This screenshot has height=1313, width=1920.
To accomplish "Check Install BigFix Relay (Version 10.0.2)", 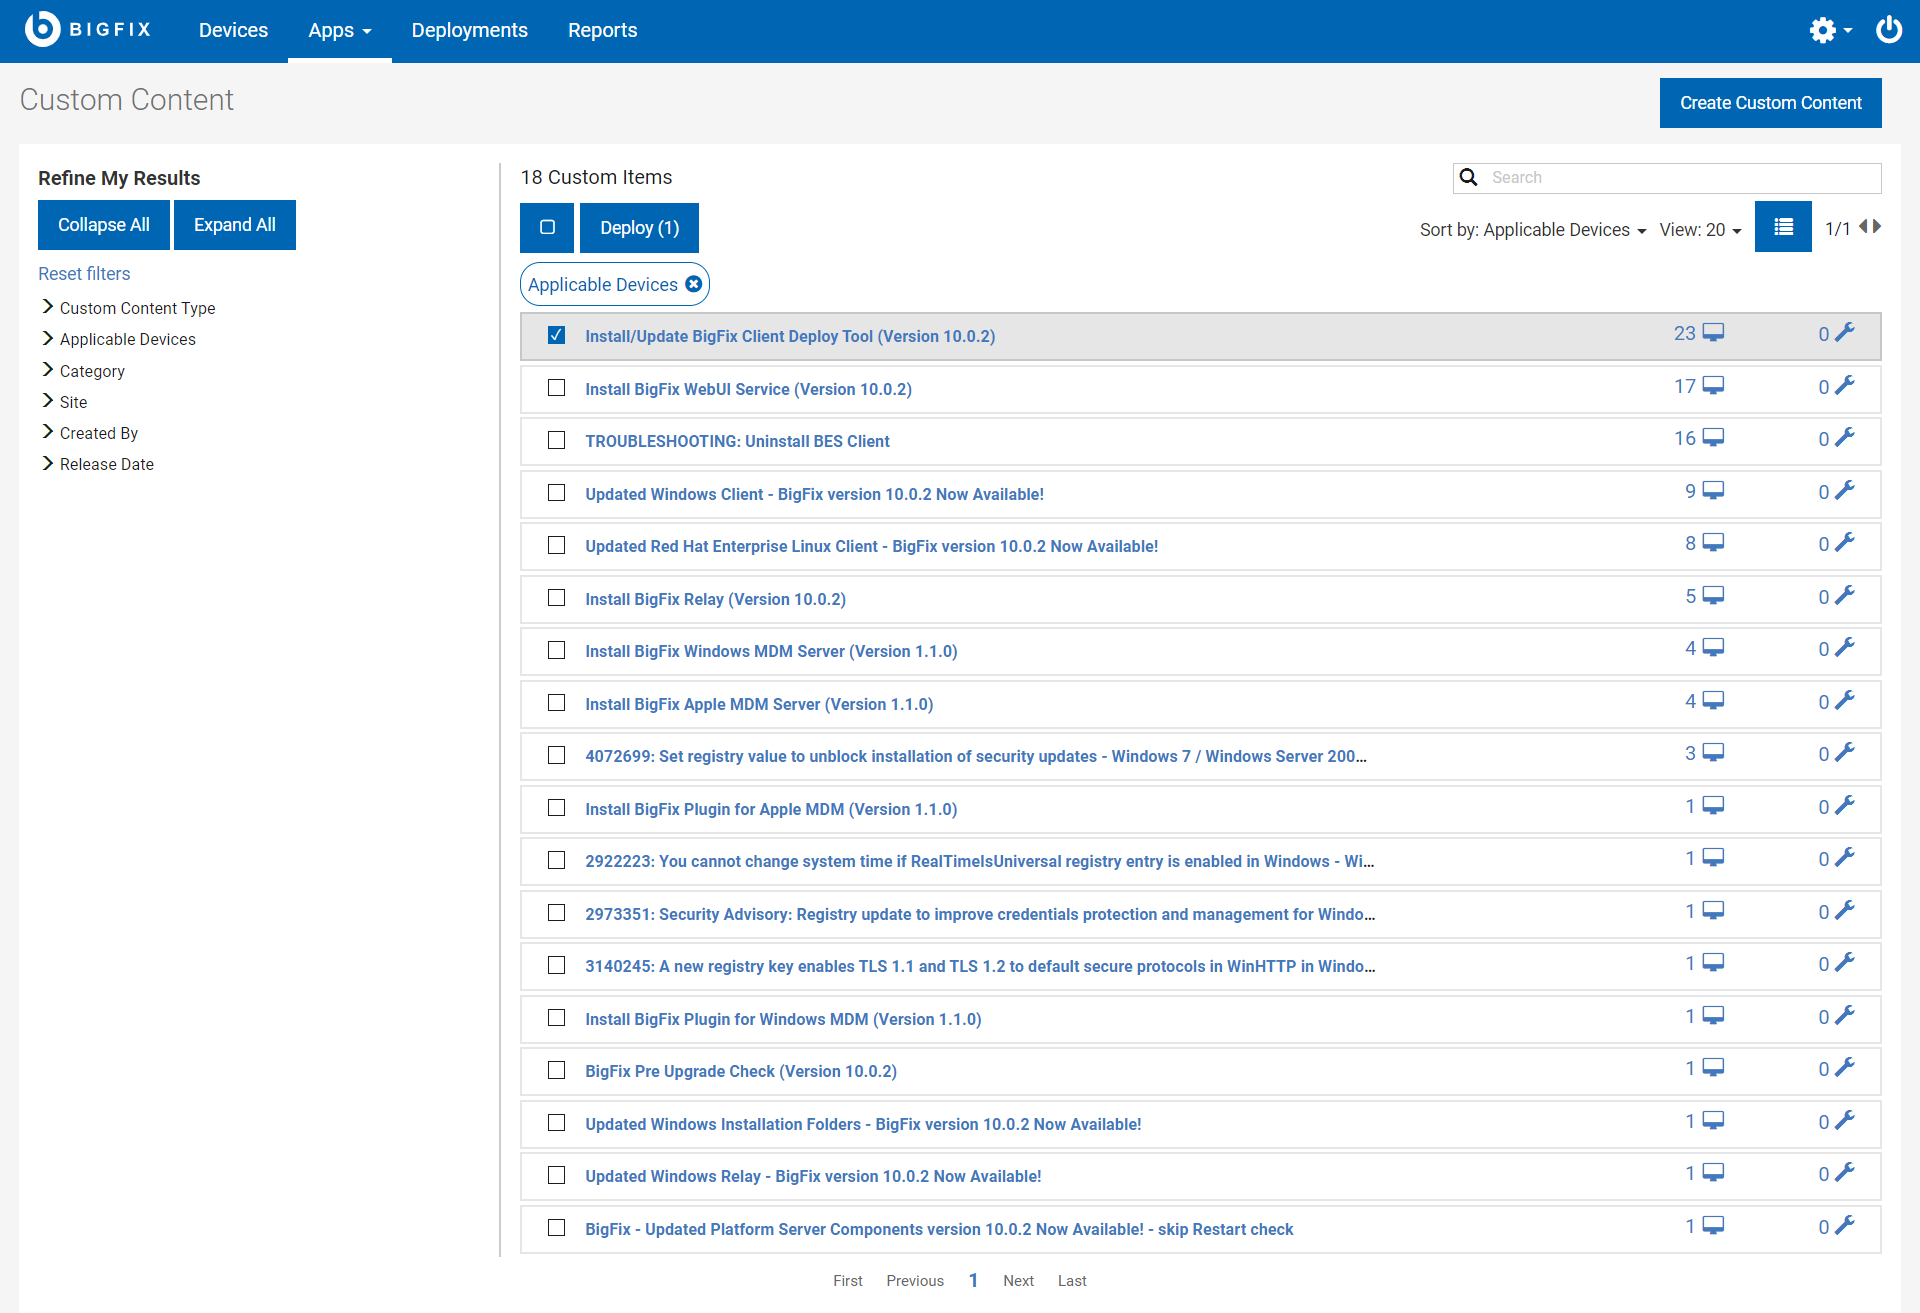I will click(x=557, y=598).
